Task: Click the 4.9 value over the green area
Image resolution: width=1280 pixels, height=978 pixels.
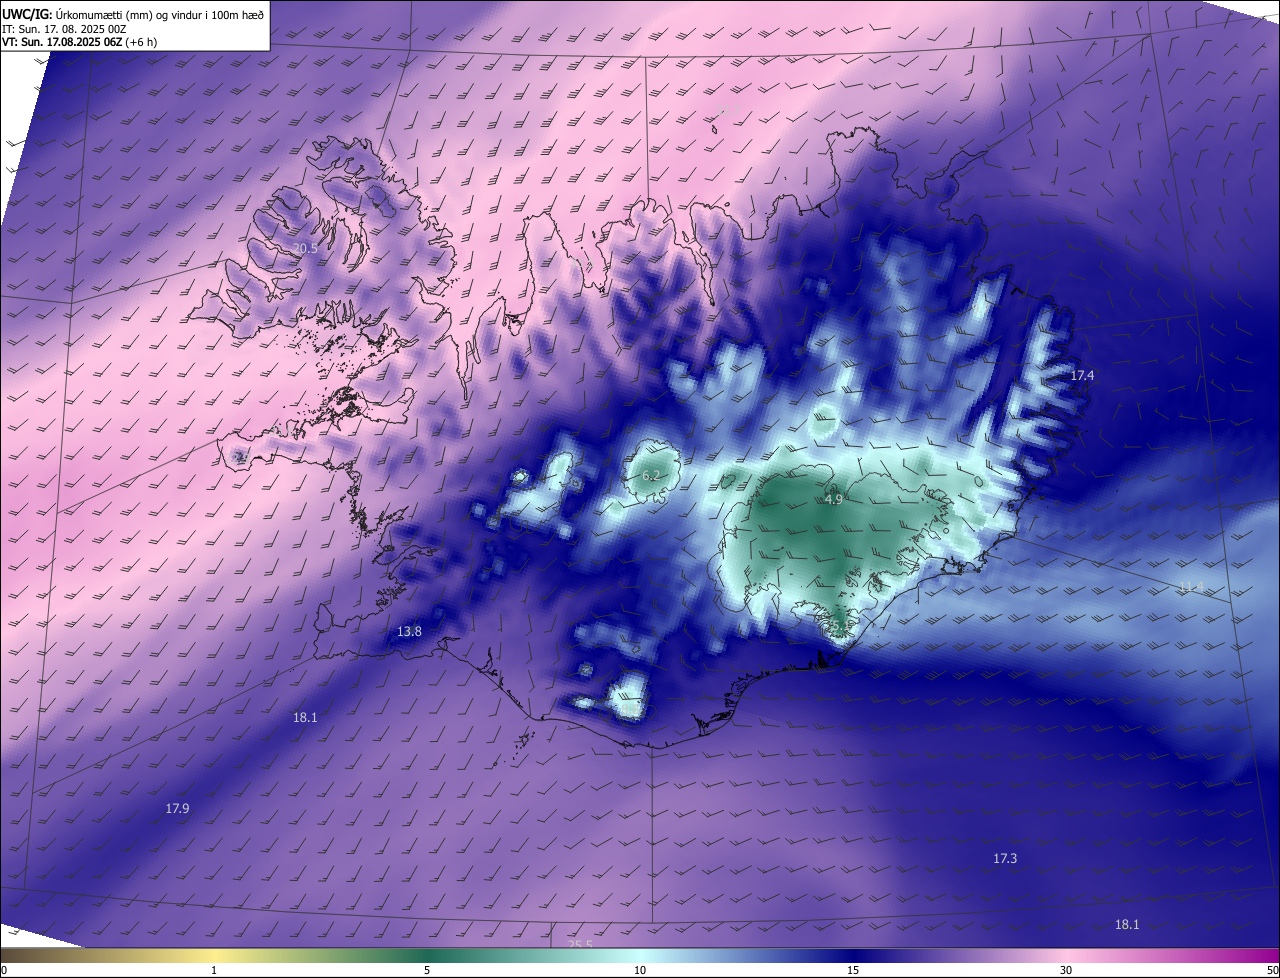Action: (834, 498)
